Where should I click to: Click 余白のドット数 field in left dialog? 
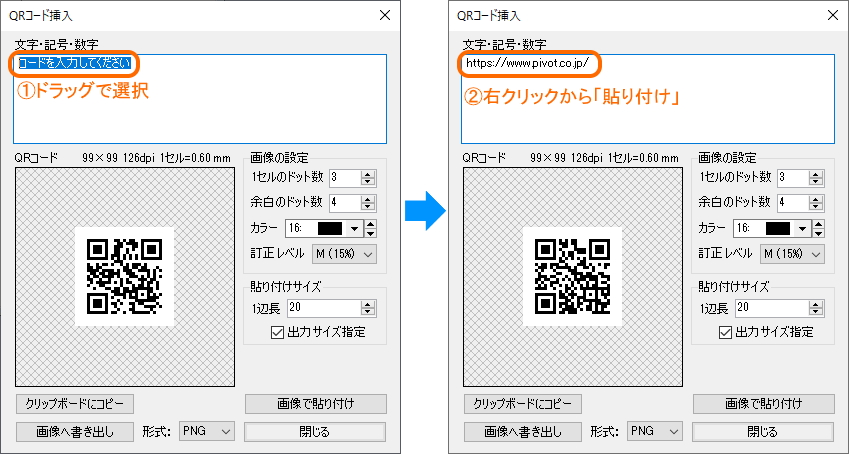coord(345,202)
